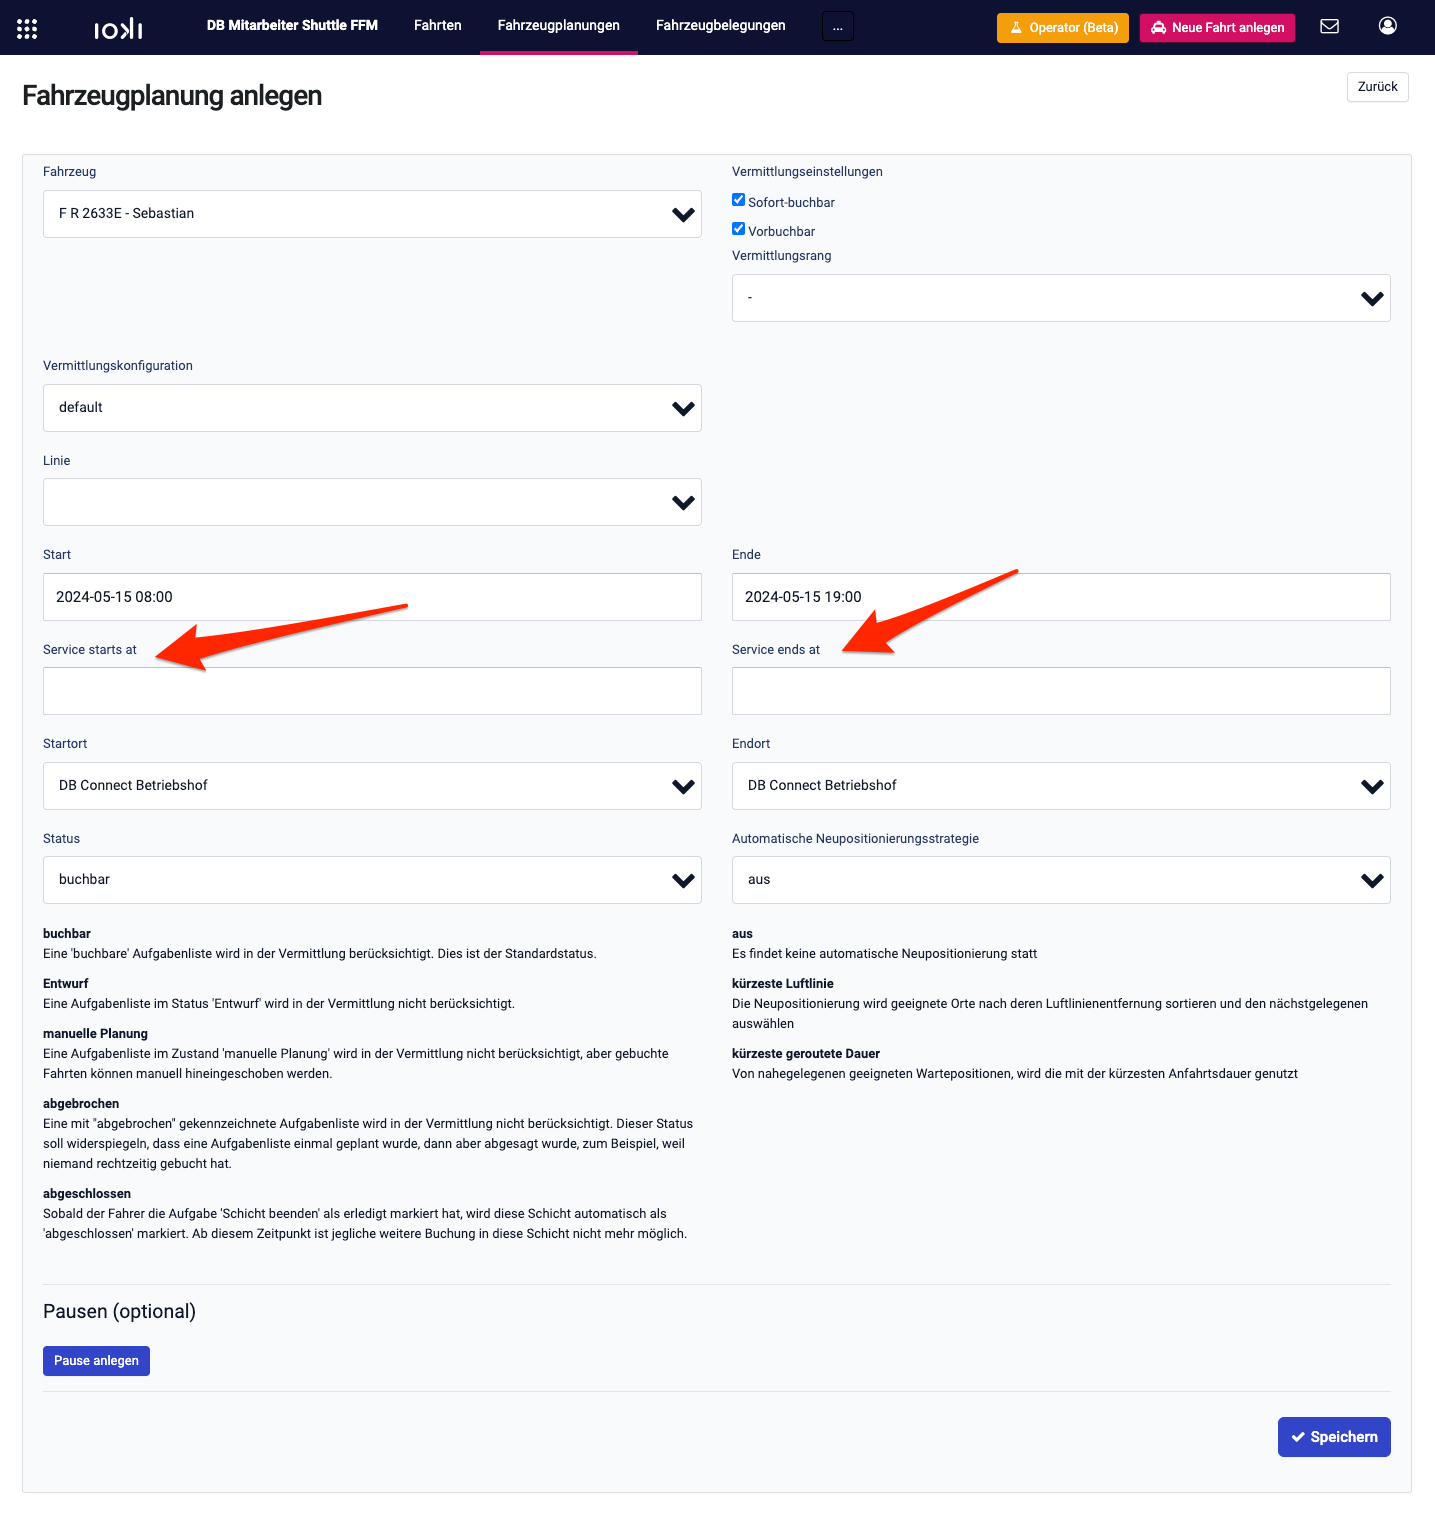Open the Status buchbar dropdown
The height and width of the screenshot is (1521, 1435).
pyautogui.click(x=372, y=880)
